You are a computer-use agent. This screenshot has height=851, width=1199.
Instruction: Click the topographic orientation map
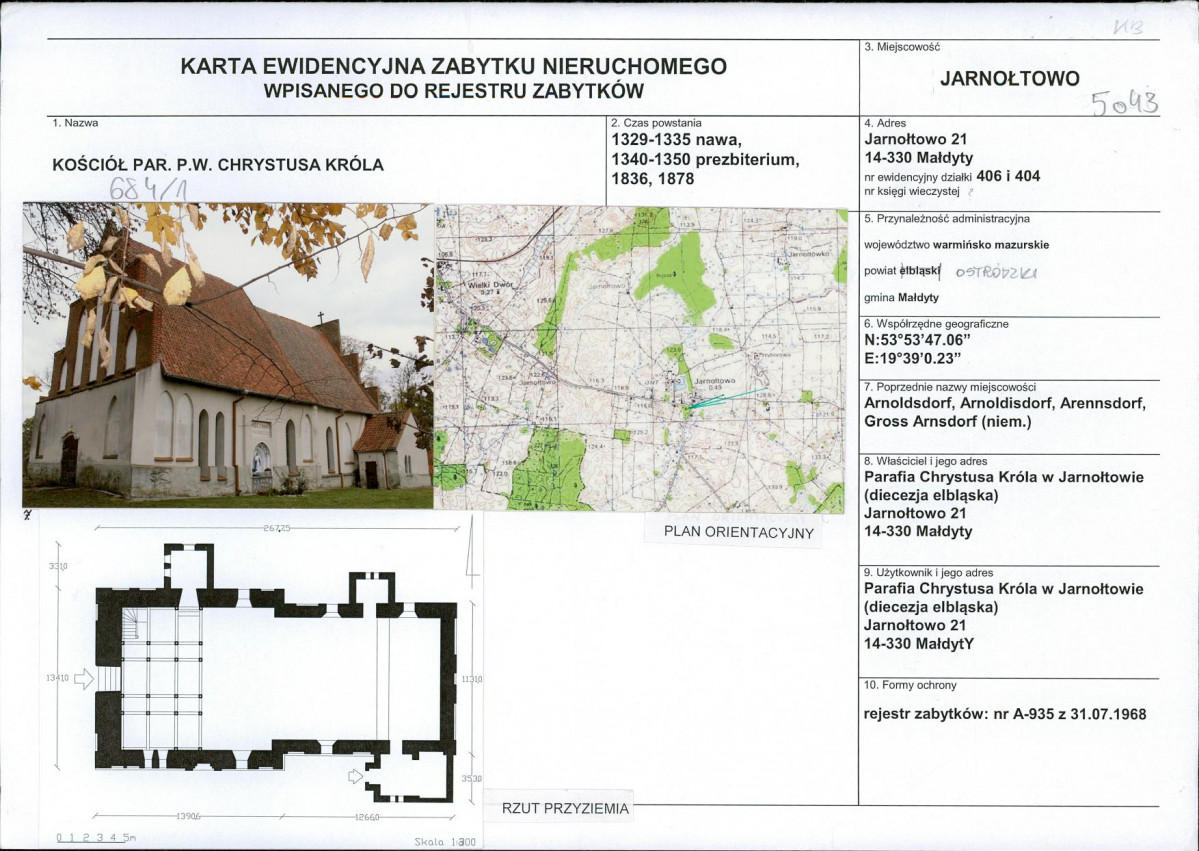[641, 359]
